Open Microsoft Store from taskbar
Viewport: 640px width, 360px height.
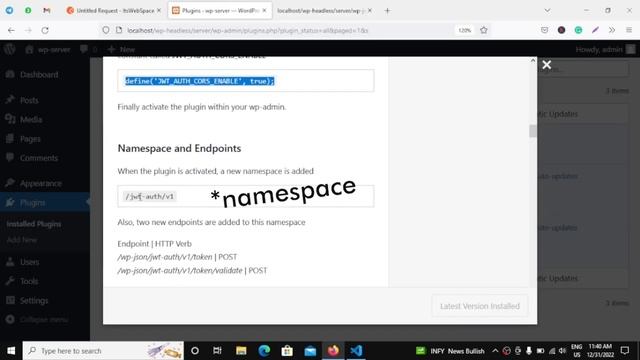click(x=287, y=351)
